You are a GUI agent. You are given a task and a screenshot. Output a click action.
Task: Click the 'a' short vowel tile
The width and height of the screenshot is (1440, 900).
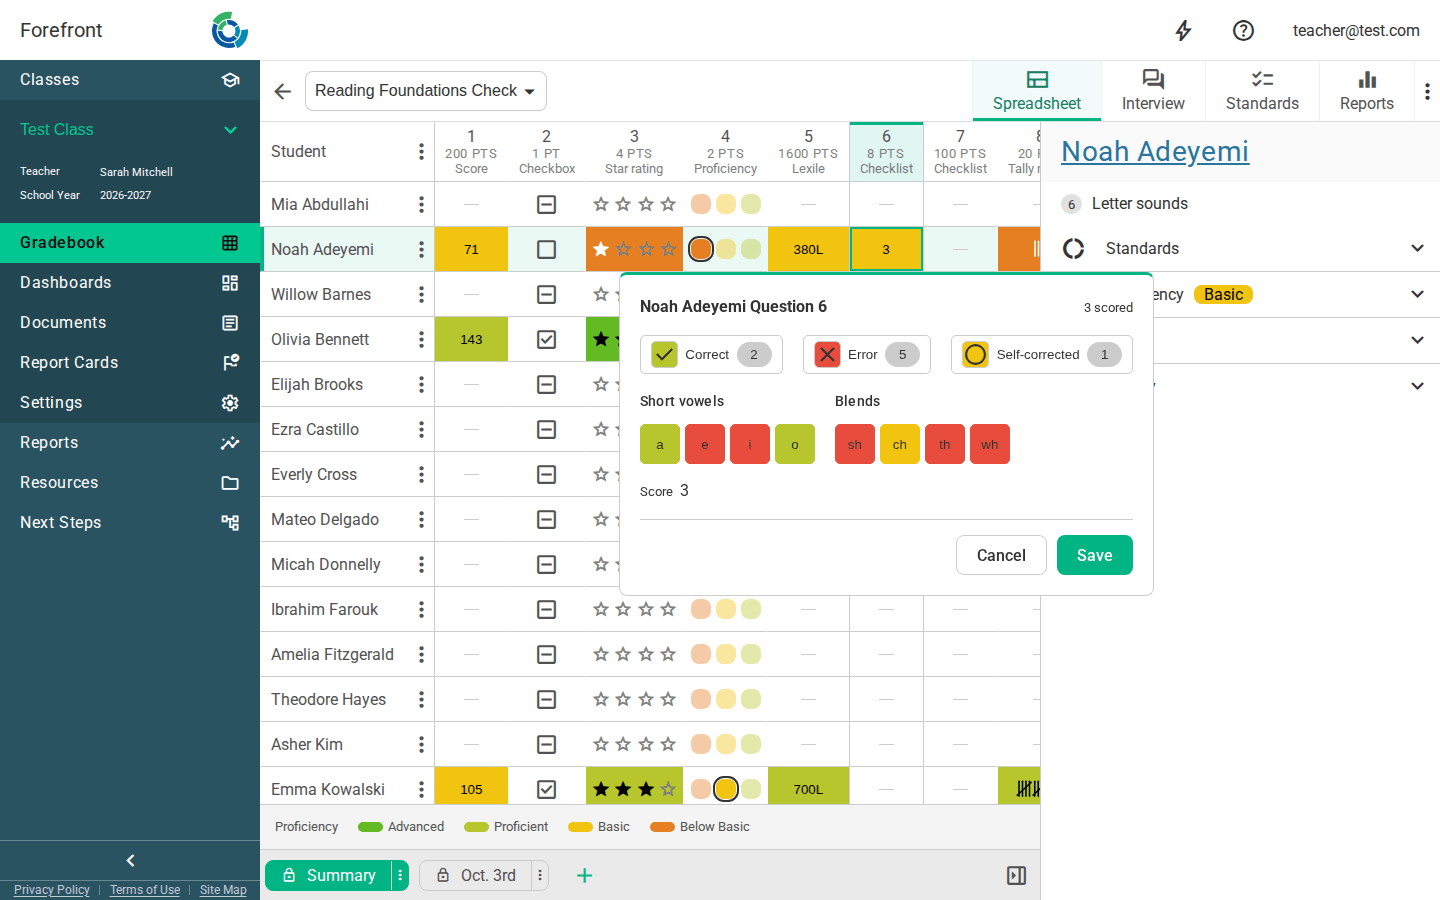[660, 444]
